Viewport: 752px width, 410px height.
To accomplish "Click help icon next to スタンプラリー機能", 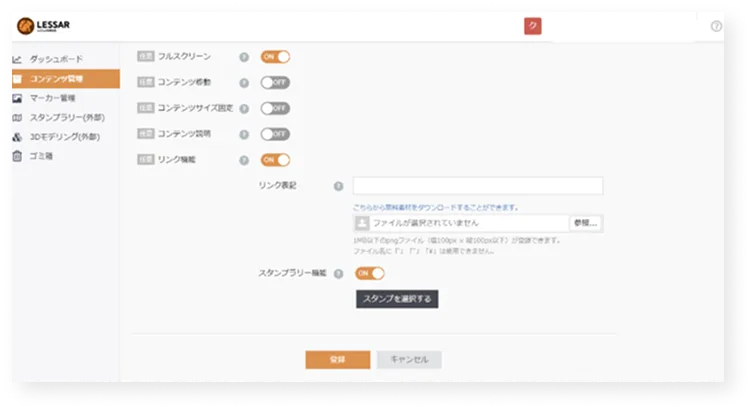I will pyautogui.click(x=339, y=274).
